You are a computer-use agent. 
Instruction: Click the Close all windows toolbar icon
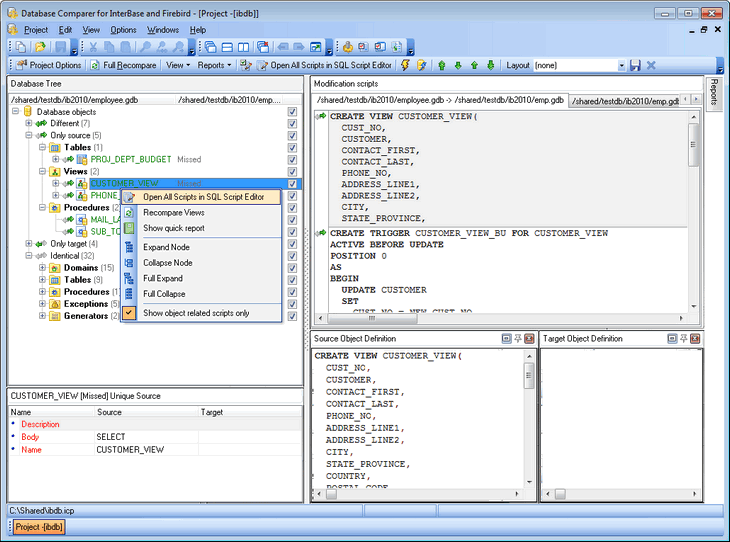point(263,47)
